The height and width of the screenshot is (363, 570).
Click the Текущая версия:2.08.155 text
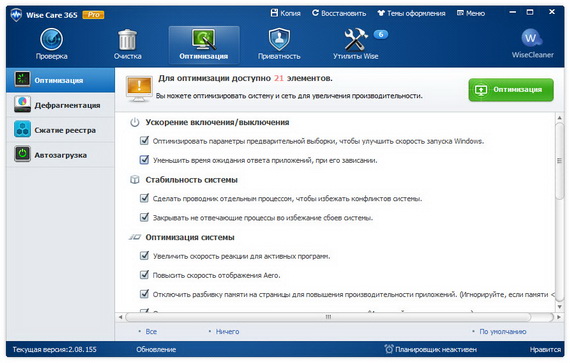coord(55,350)
